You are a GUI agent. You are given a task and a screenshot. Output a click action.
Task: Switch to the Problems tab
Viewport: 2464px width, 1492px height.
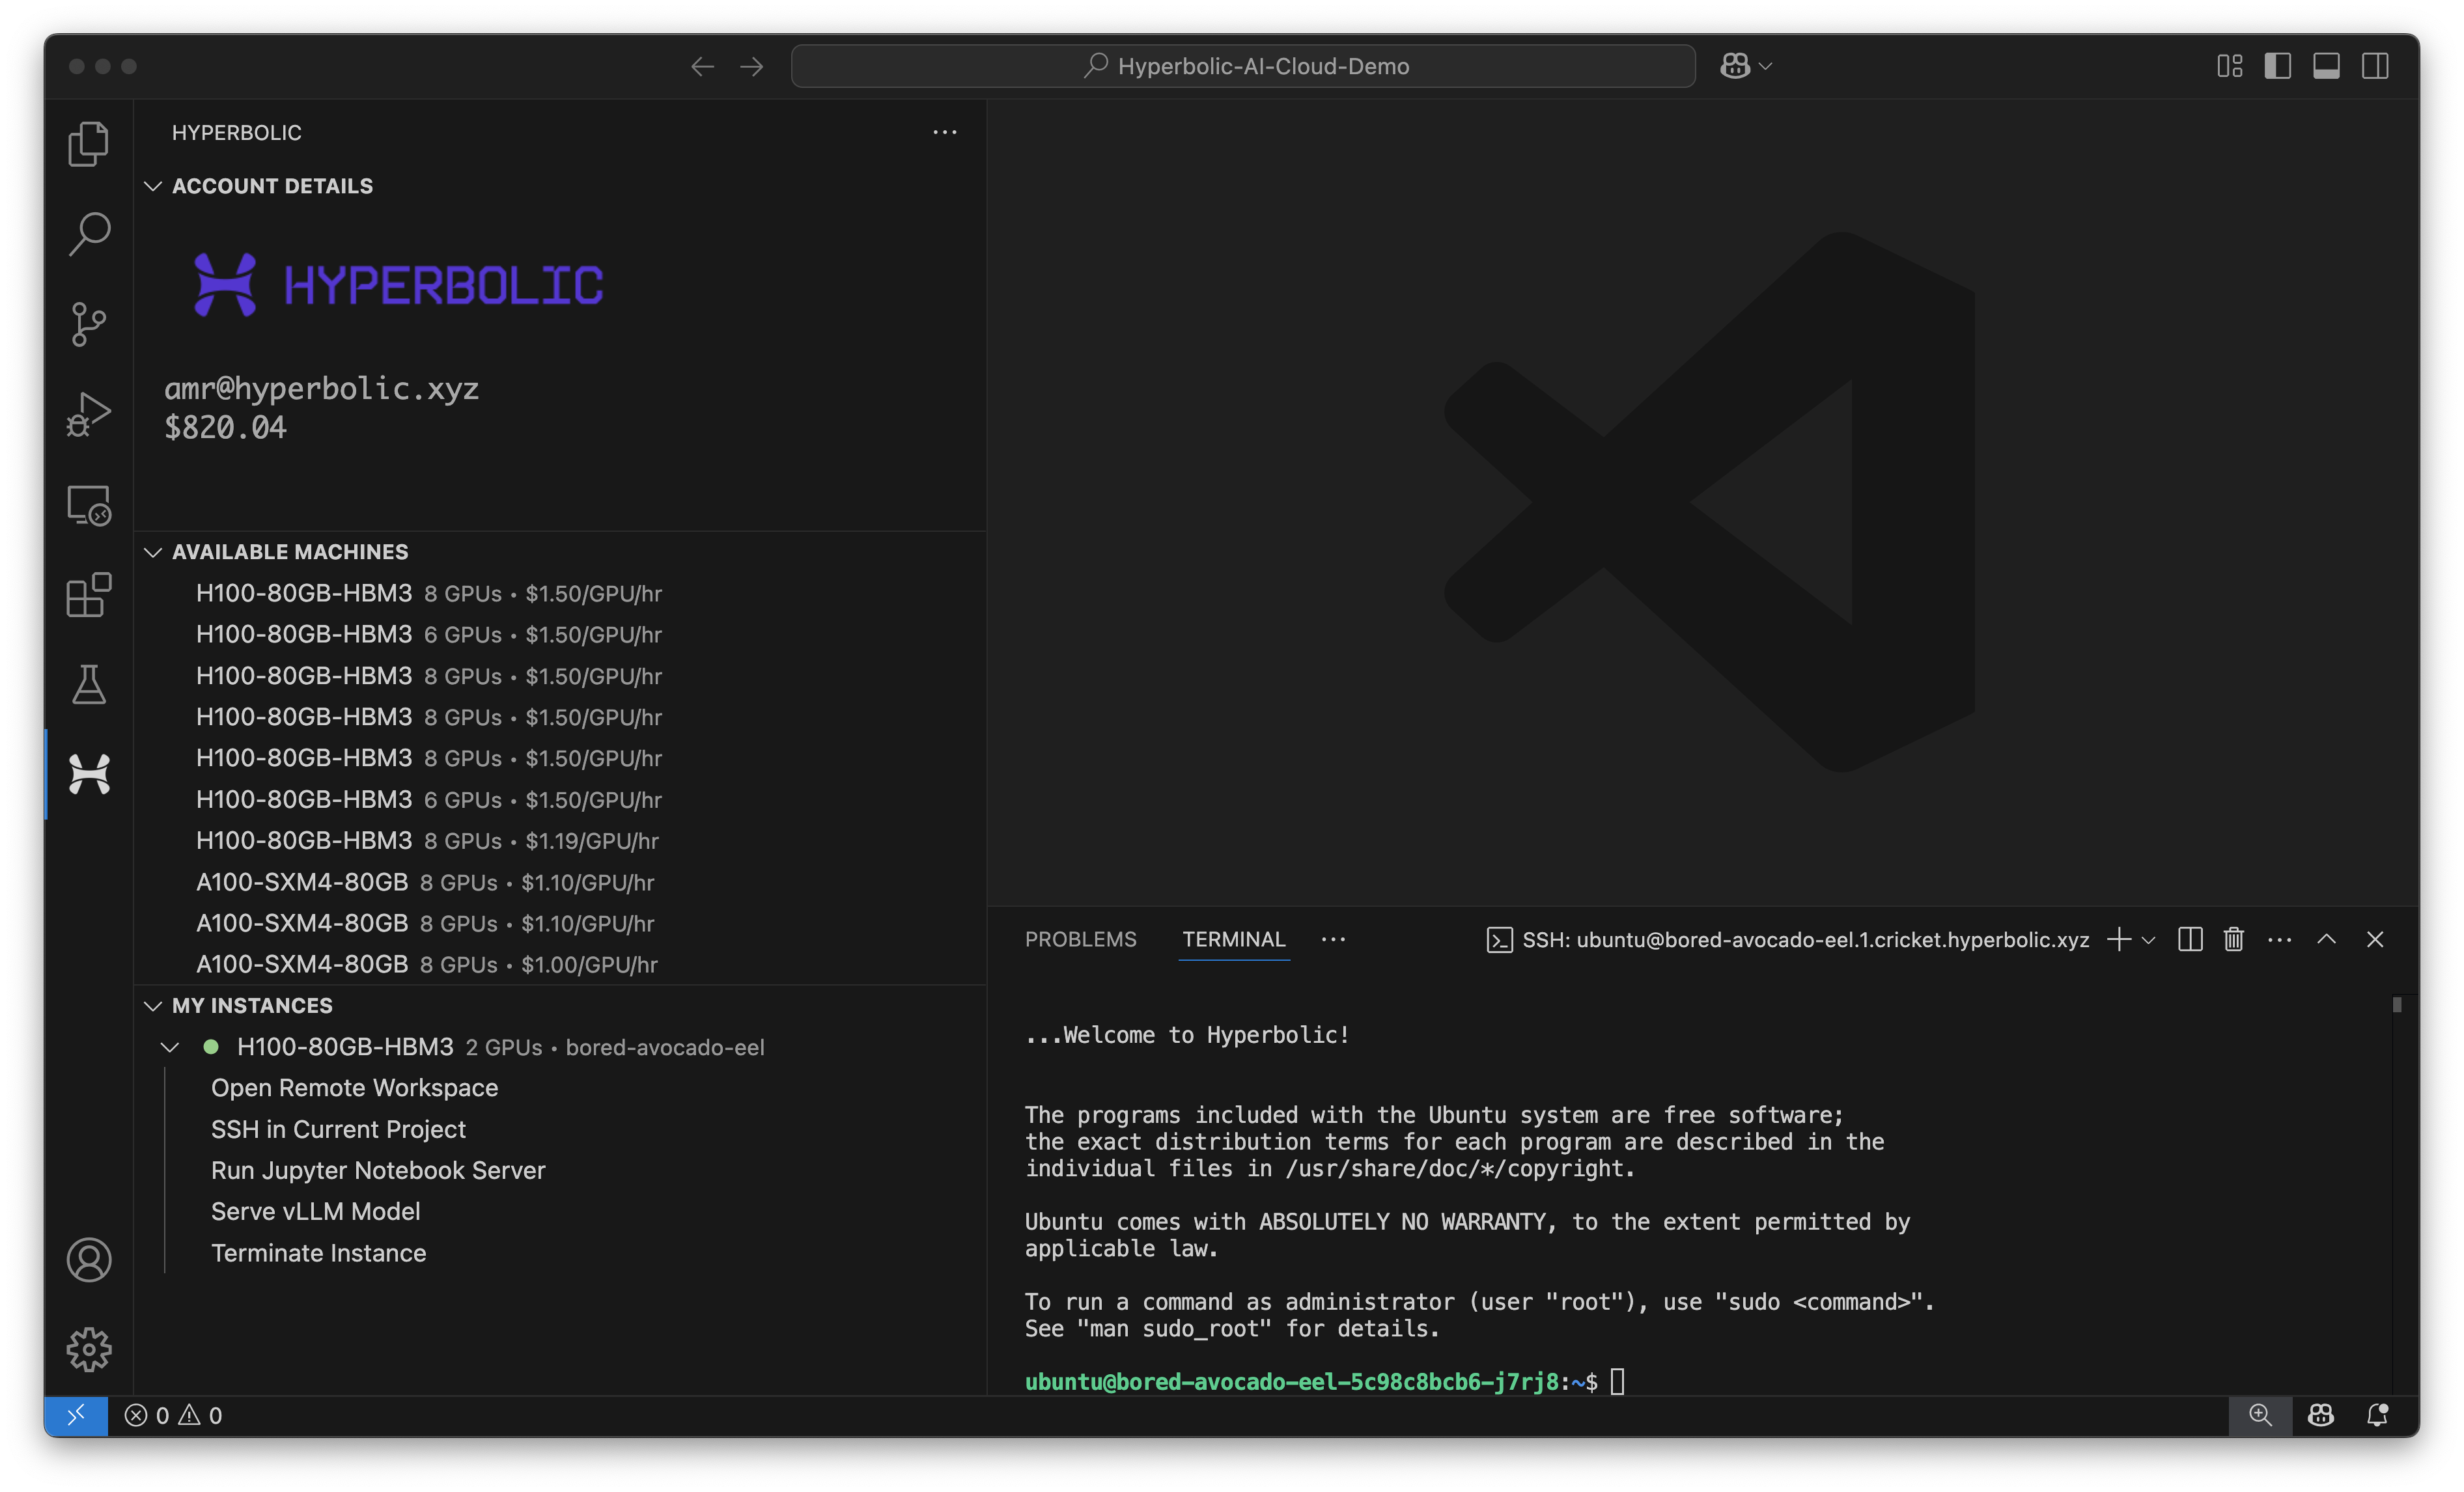pyautogui.click(x=1080, y=939)
